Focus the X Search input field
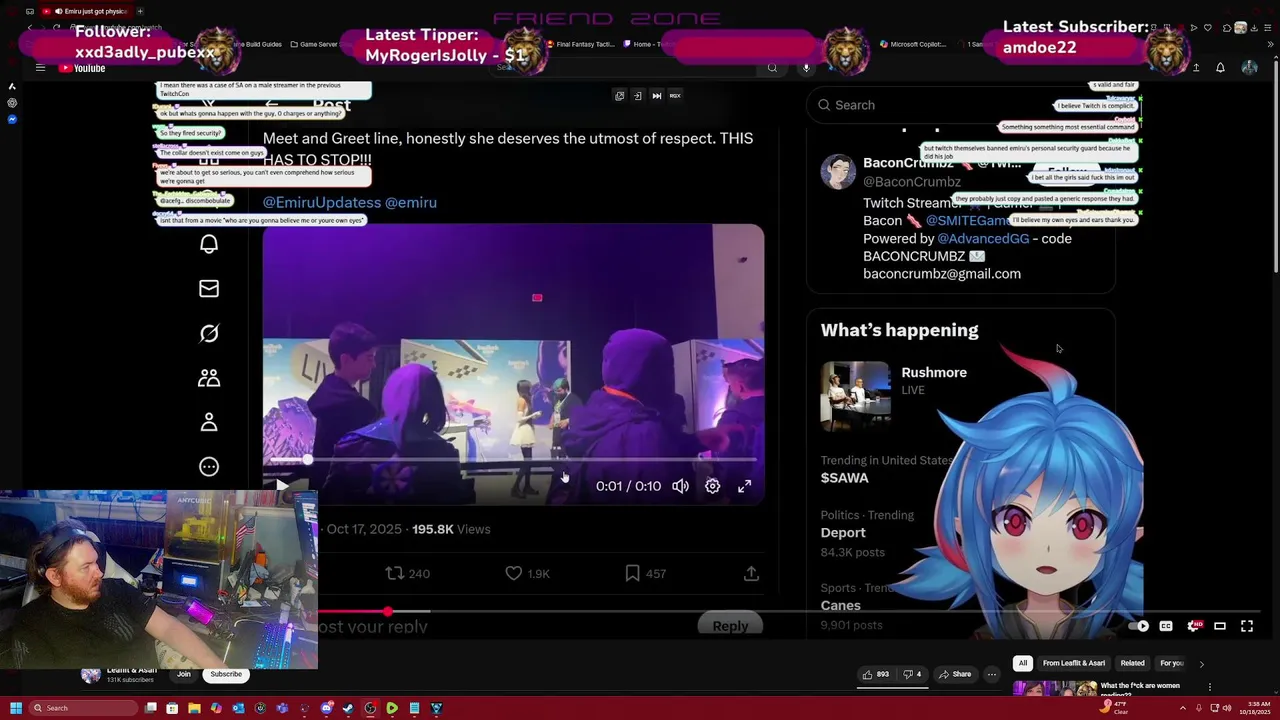The height and width of the screenshot is (720, 1280). pos(960,105)
